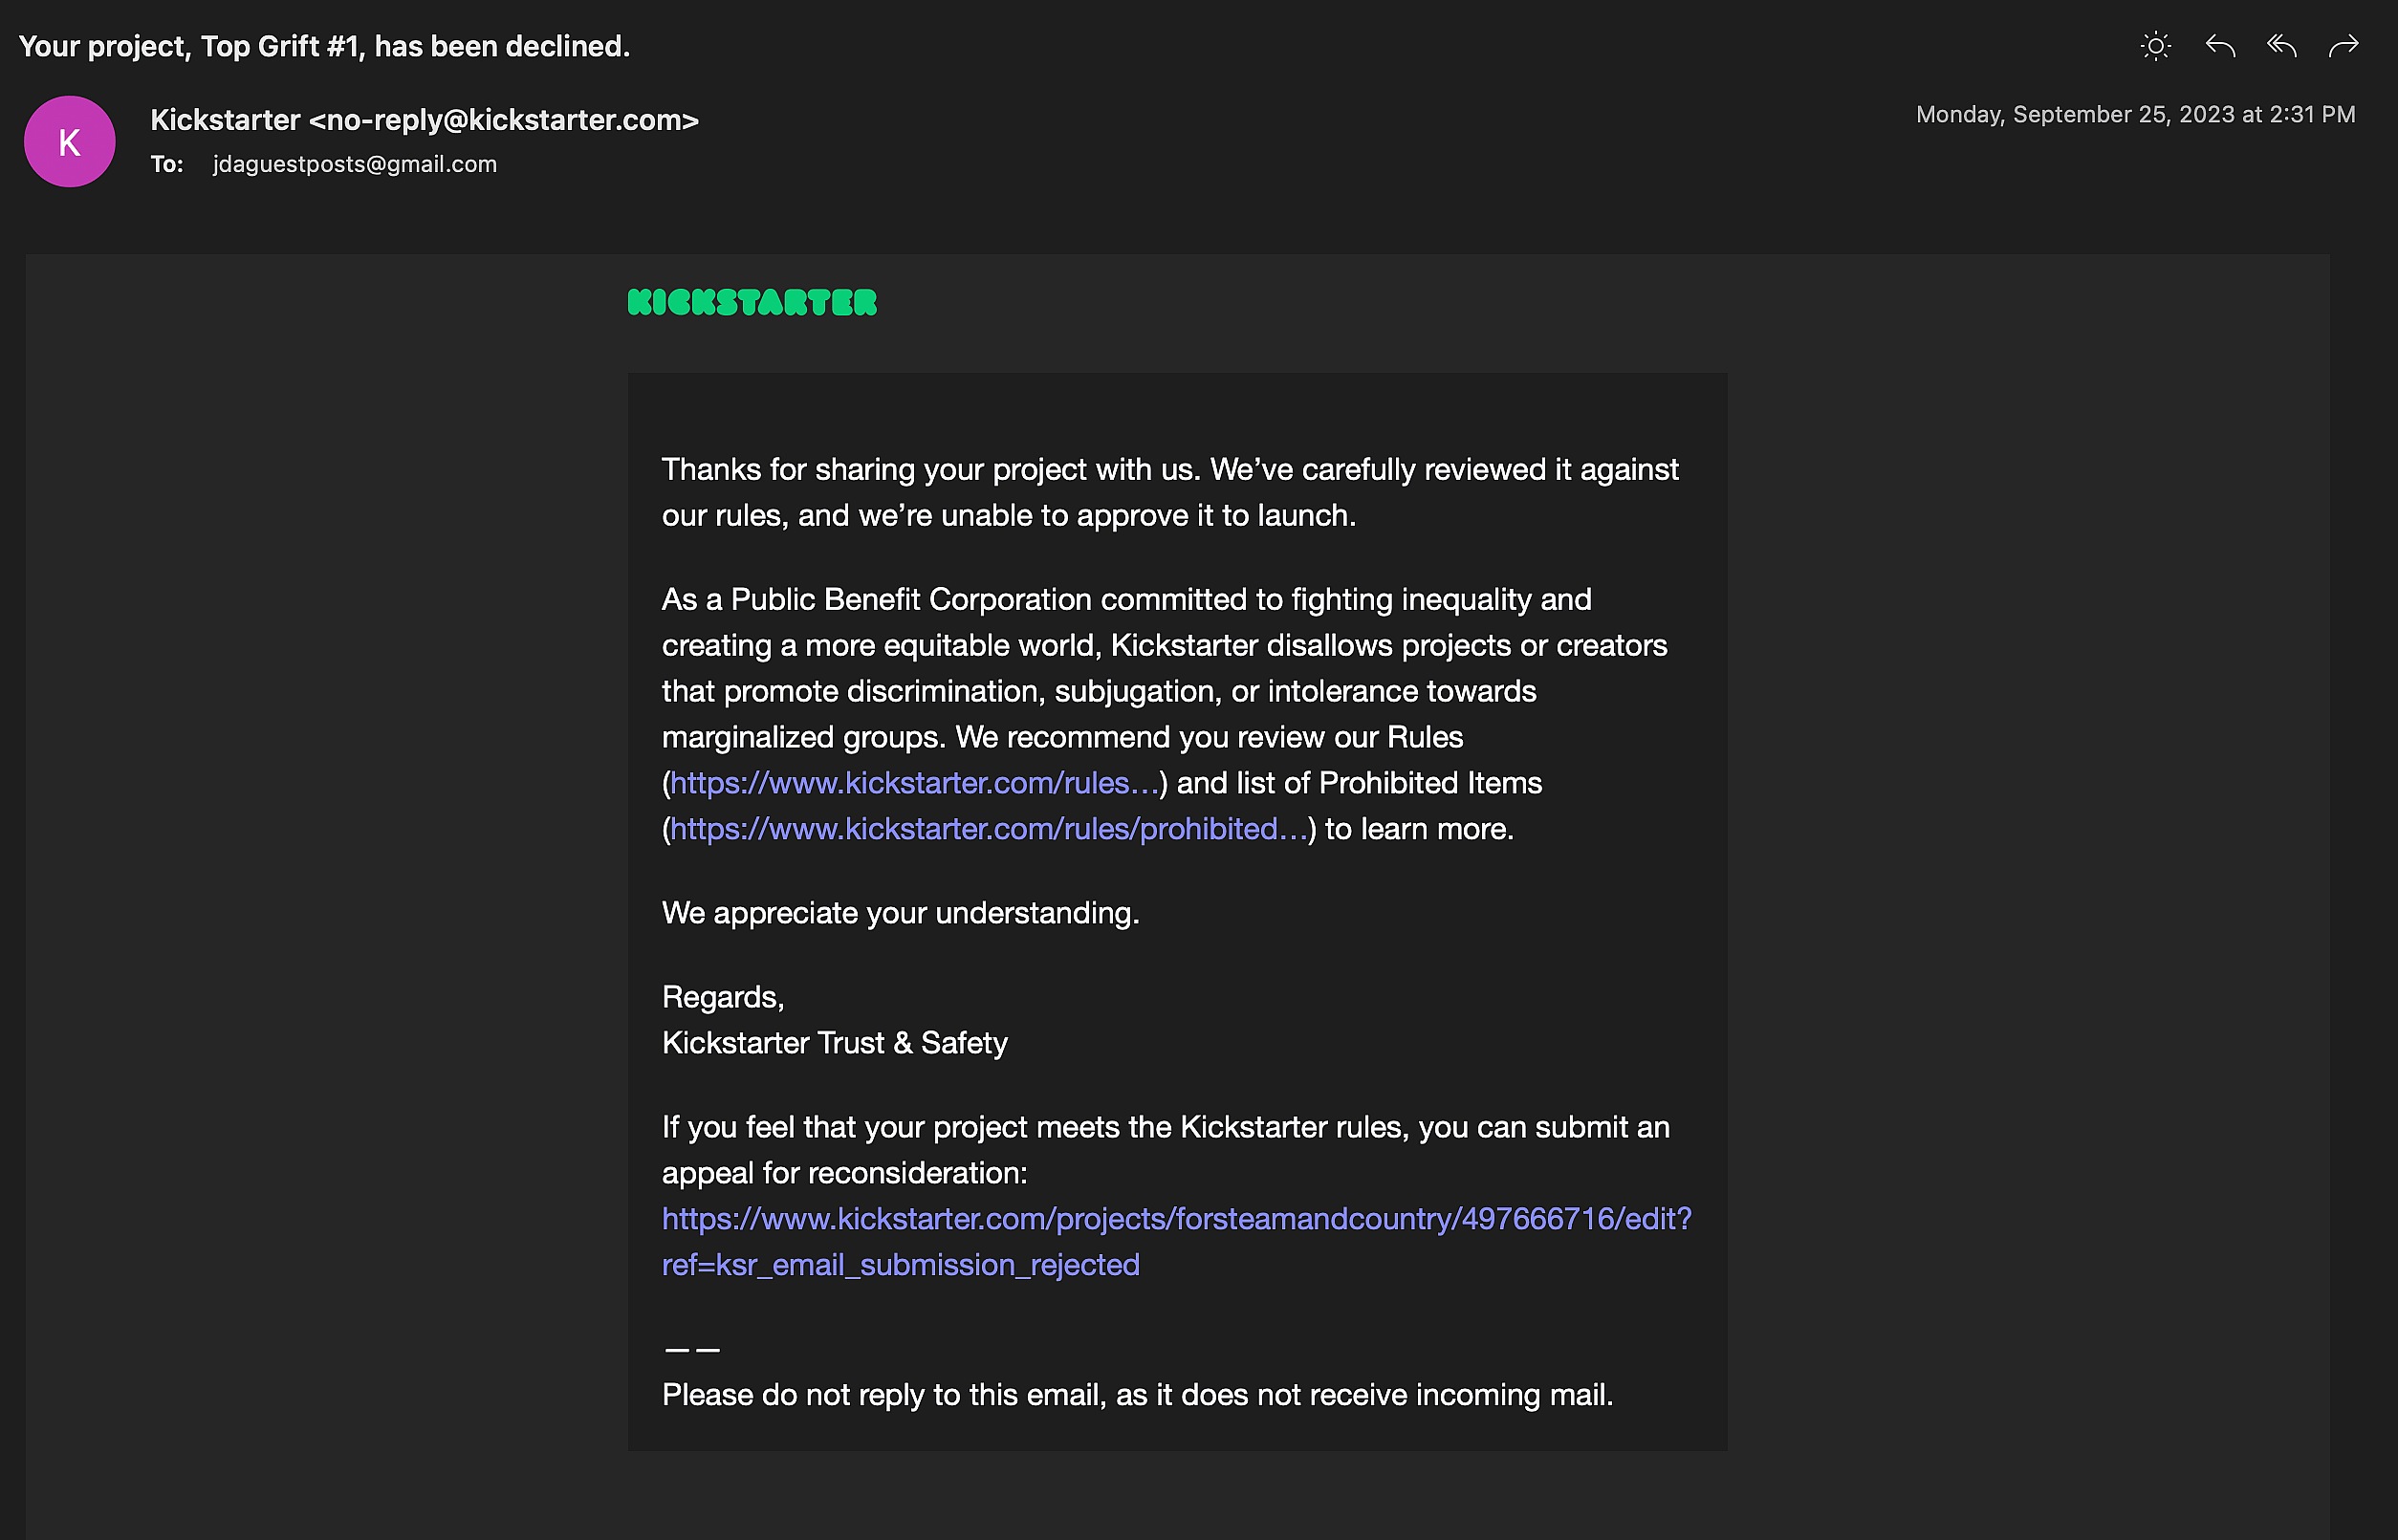Click the email subject about Top Grift #1
The image size is (2398, 1540).
(x=324, y=46)
